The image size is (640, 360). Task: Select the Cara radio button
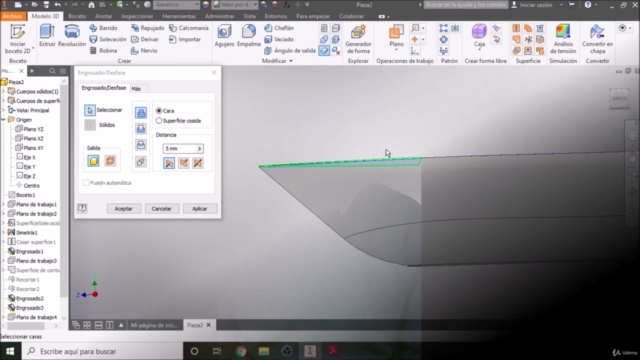click(x=159, y=111)
